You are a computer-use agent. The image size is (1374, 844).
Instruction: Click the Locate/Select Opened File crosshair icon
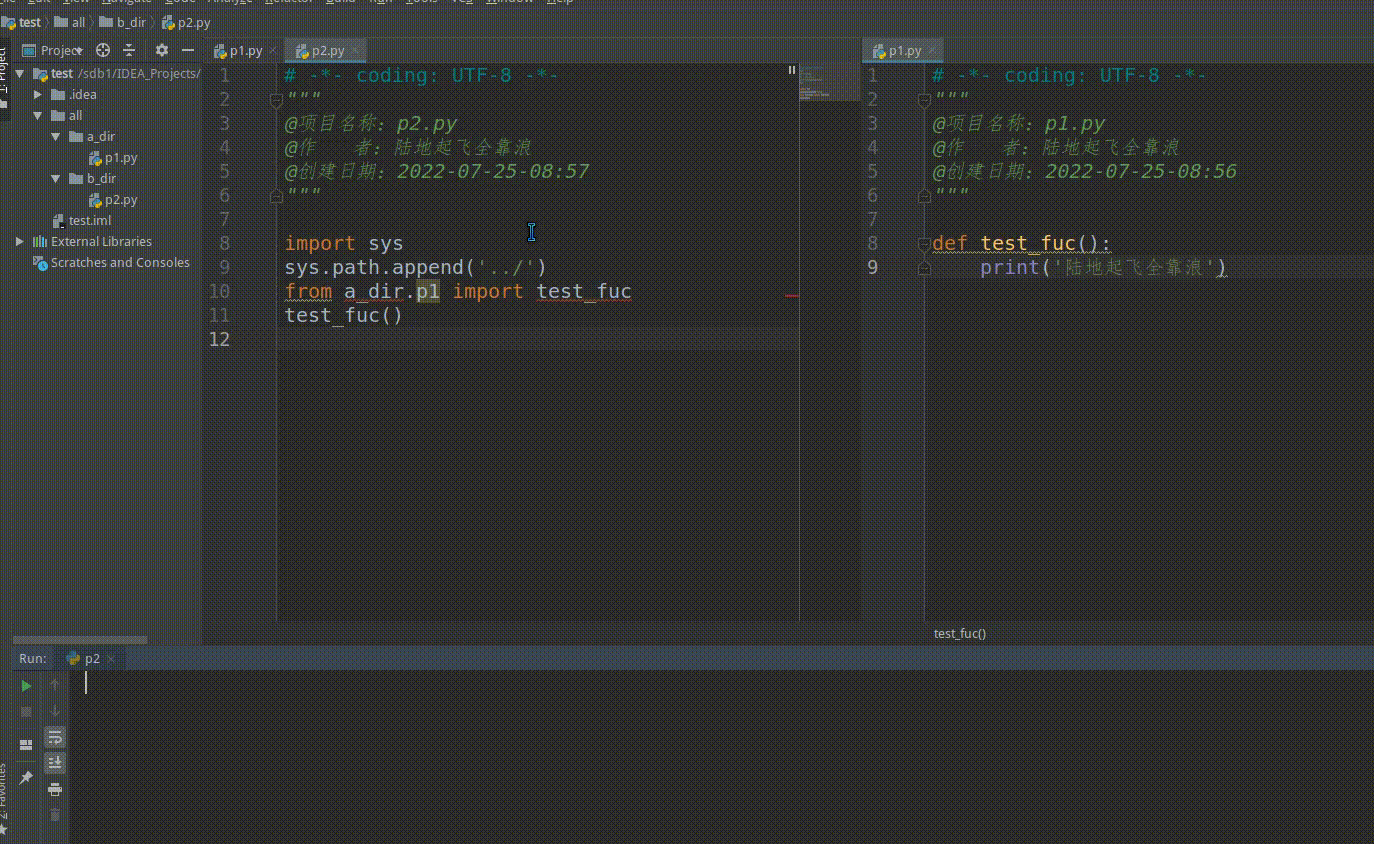[103, 50]
